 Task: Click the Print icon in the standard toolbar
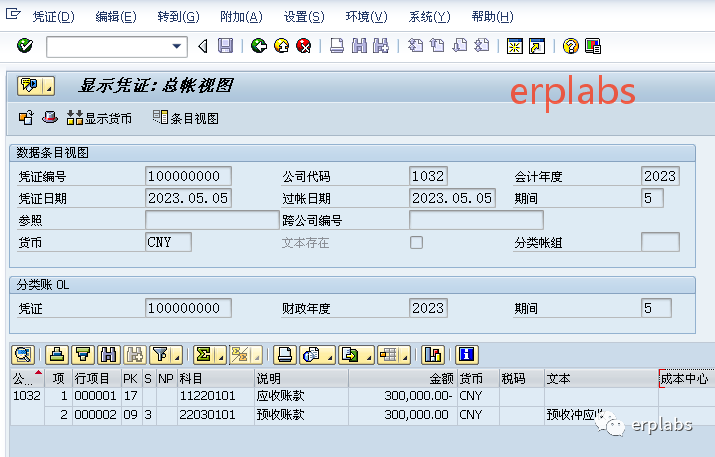337,46
